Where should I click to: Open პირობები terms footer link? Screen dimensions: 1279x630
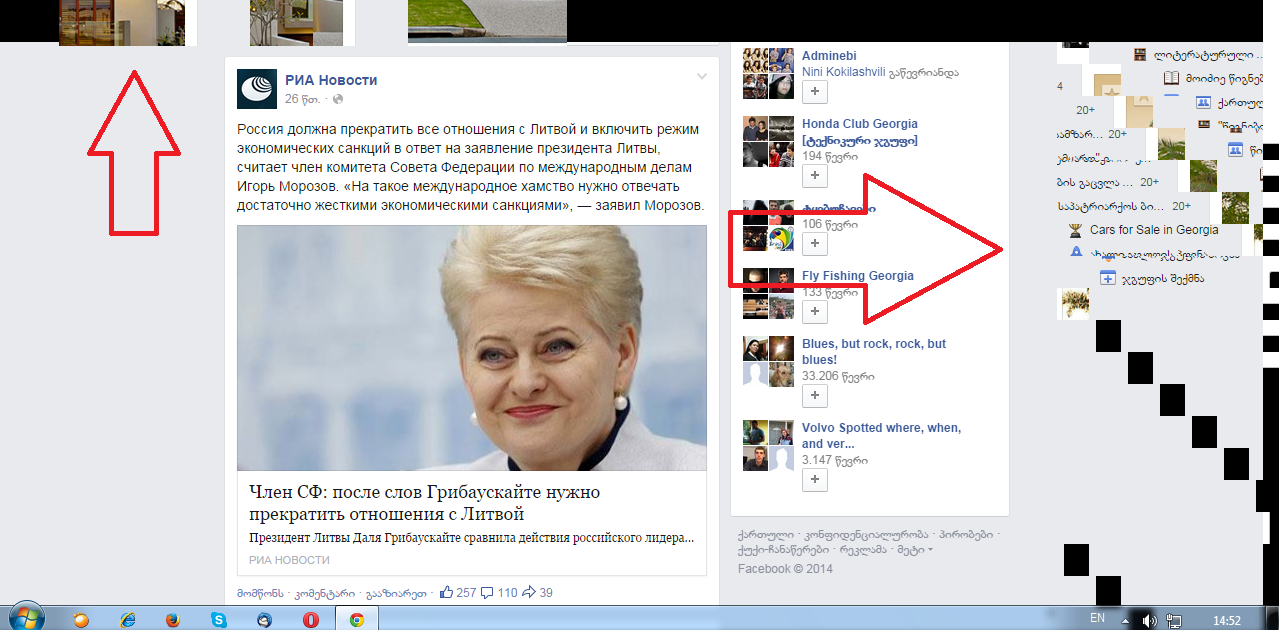[x=966, y=534]
